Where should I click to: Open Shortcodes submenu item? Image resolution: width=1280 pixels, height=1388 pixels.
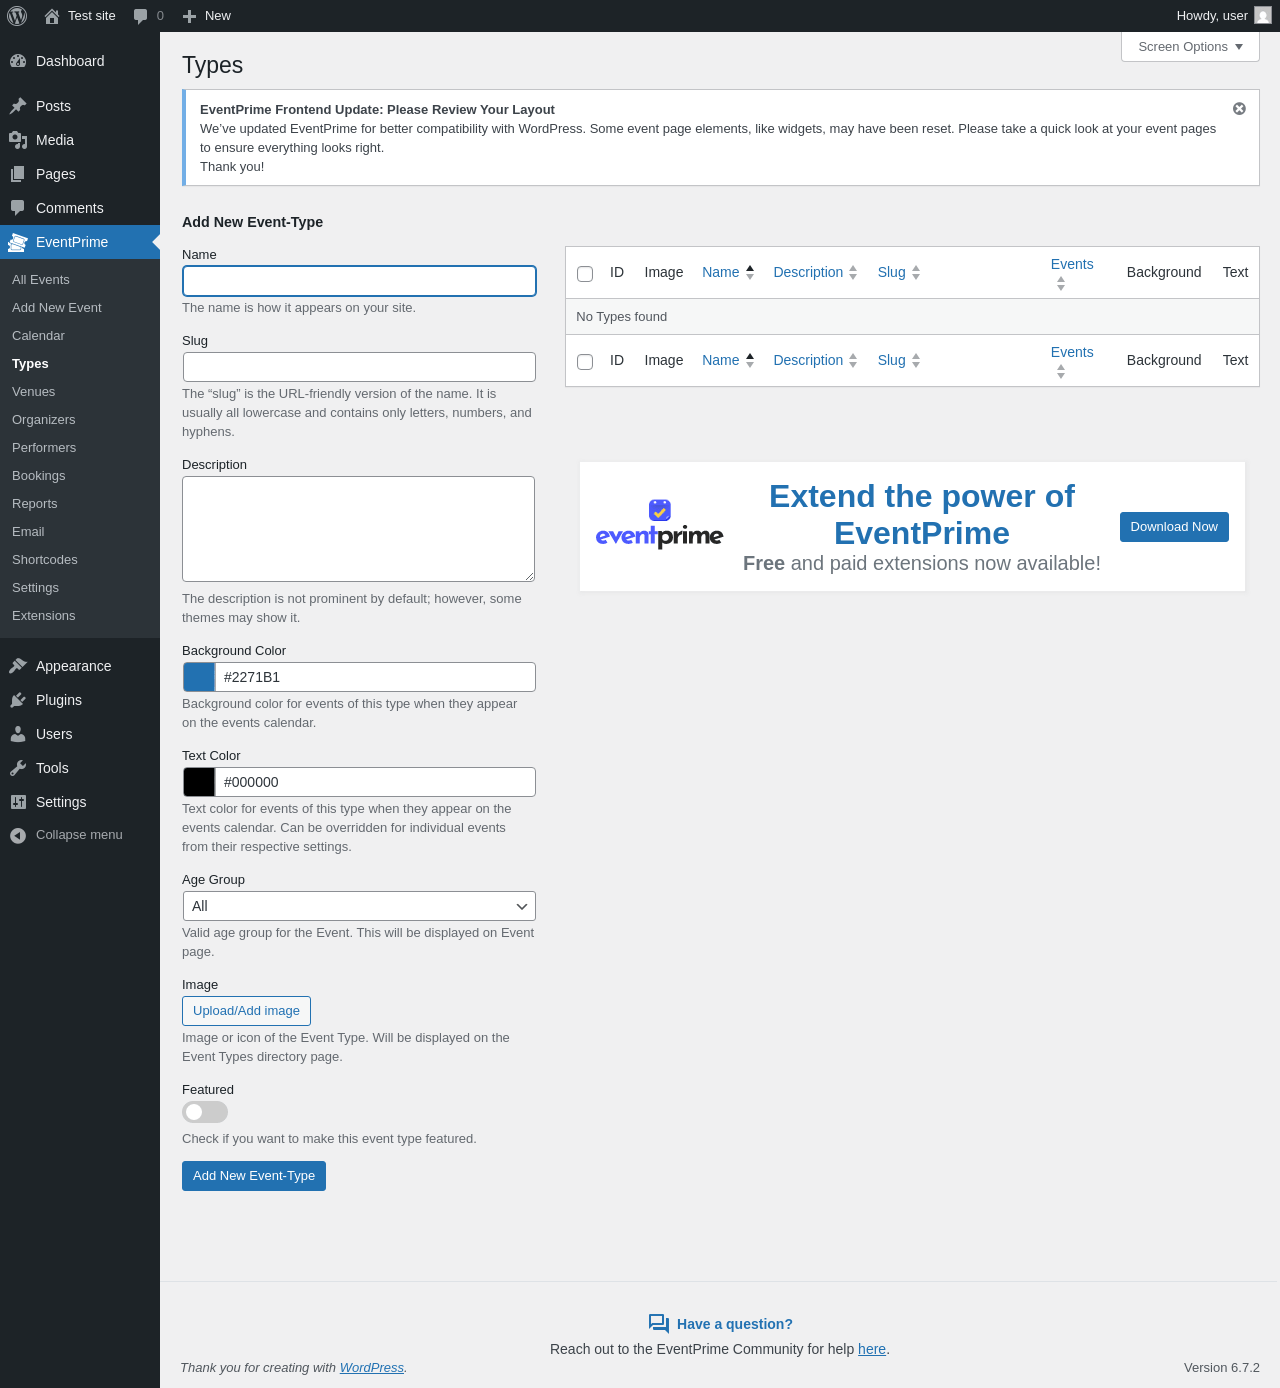coord(45,560)
